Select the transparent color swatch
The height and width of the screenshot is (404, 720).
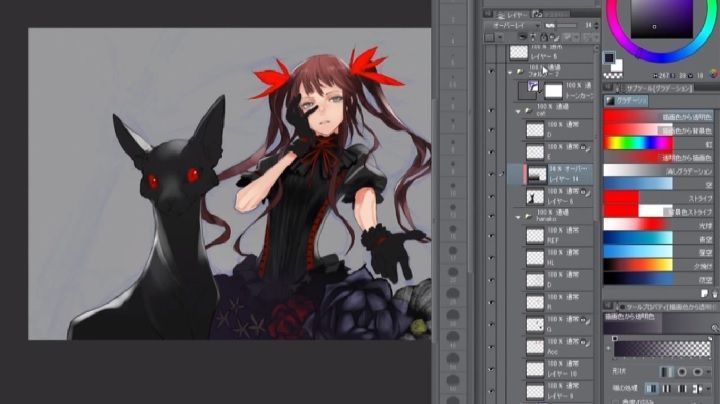click(613, 76)
